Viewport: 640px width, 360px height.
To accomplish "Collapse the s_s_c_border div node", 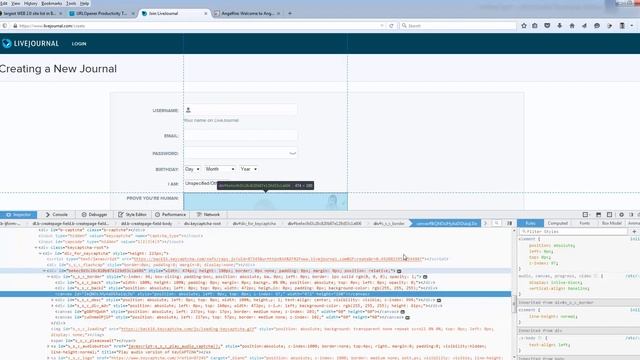I will pyautogui.click(x=48, y=277).
